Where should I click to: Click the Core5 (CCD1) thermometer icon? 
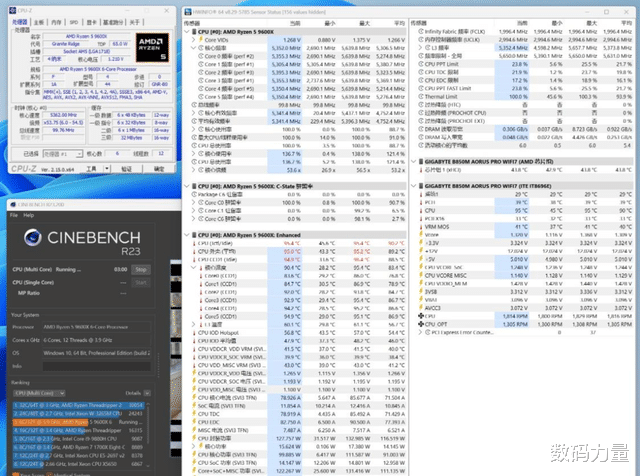coord(201,316)
